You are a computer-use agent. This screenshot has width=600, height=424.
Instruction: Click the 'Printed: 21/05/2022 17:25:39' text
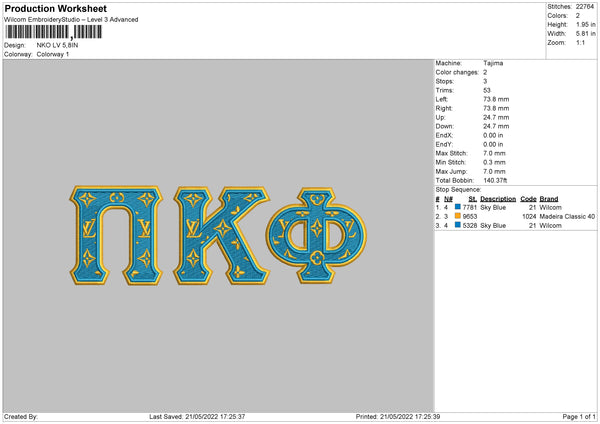398,417
